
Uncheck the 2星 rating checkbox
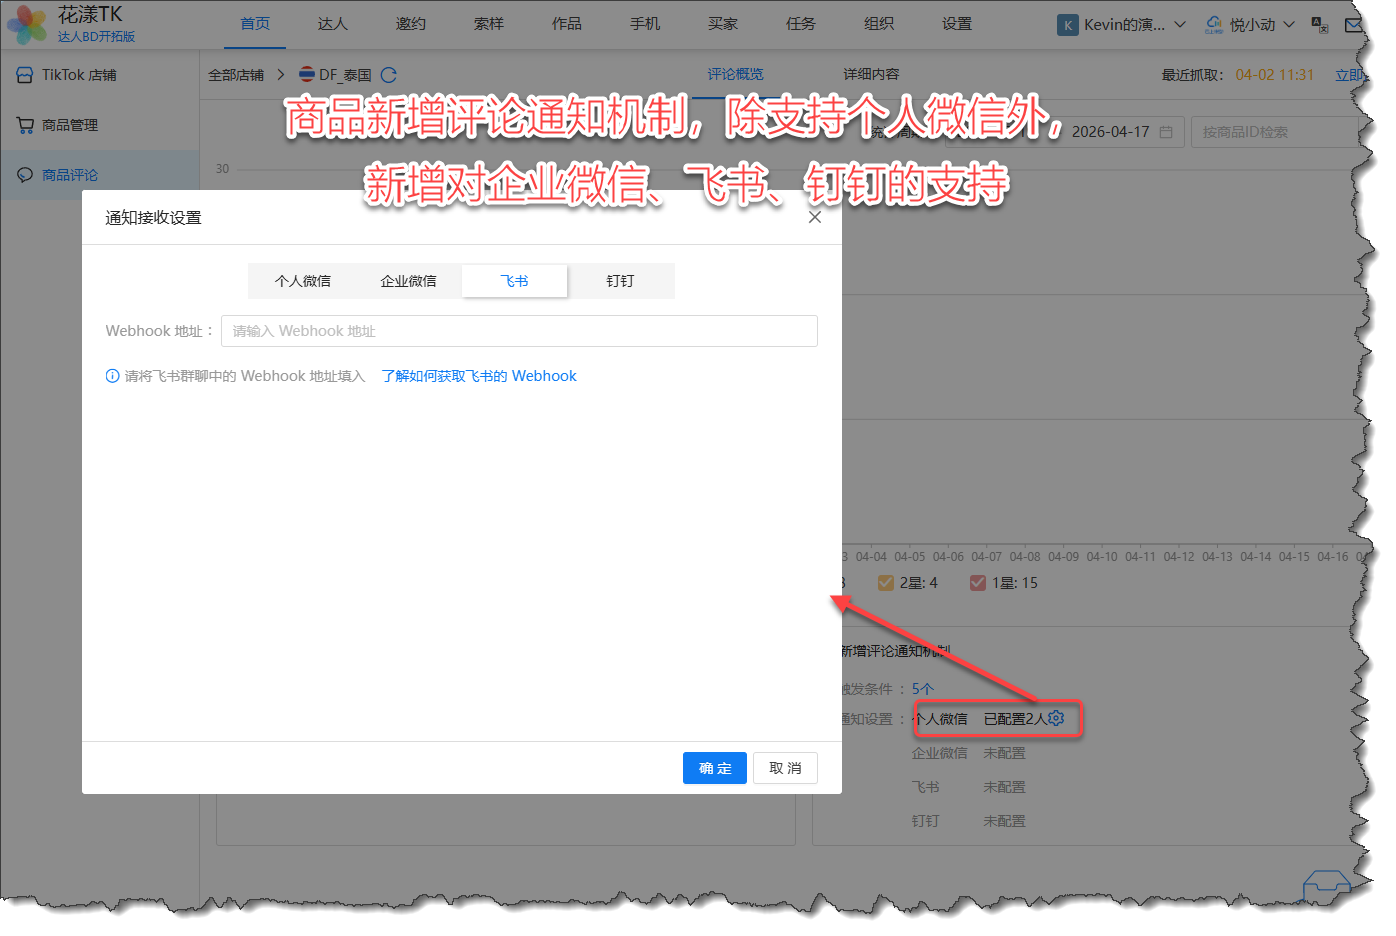(x=885, y=583)
